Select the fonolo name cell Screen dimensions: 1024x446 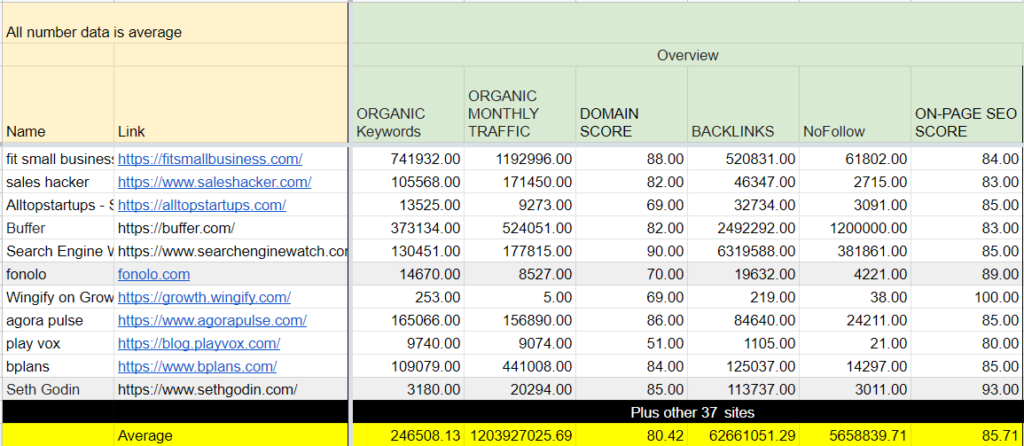coord(57,274)
